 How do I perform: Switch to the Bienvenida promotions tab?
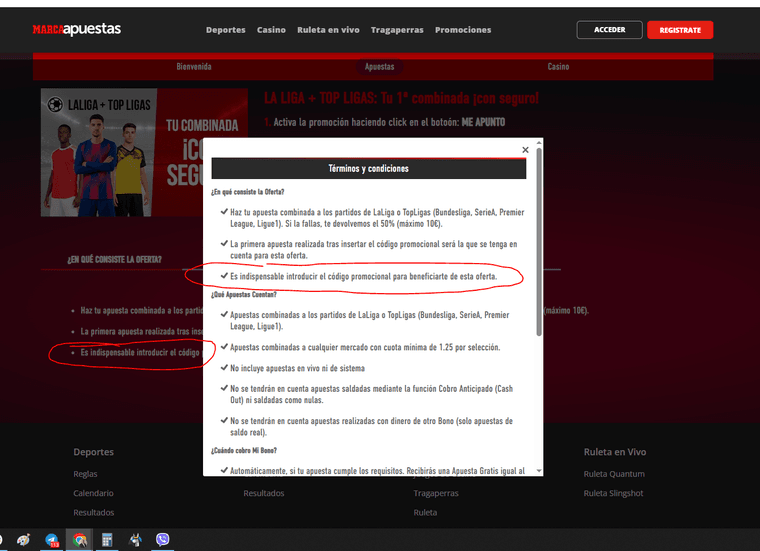(x=194, y=67)
